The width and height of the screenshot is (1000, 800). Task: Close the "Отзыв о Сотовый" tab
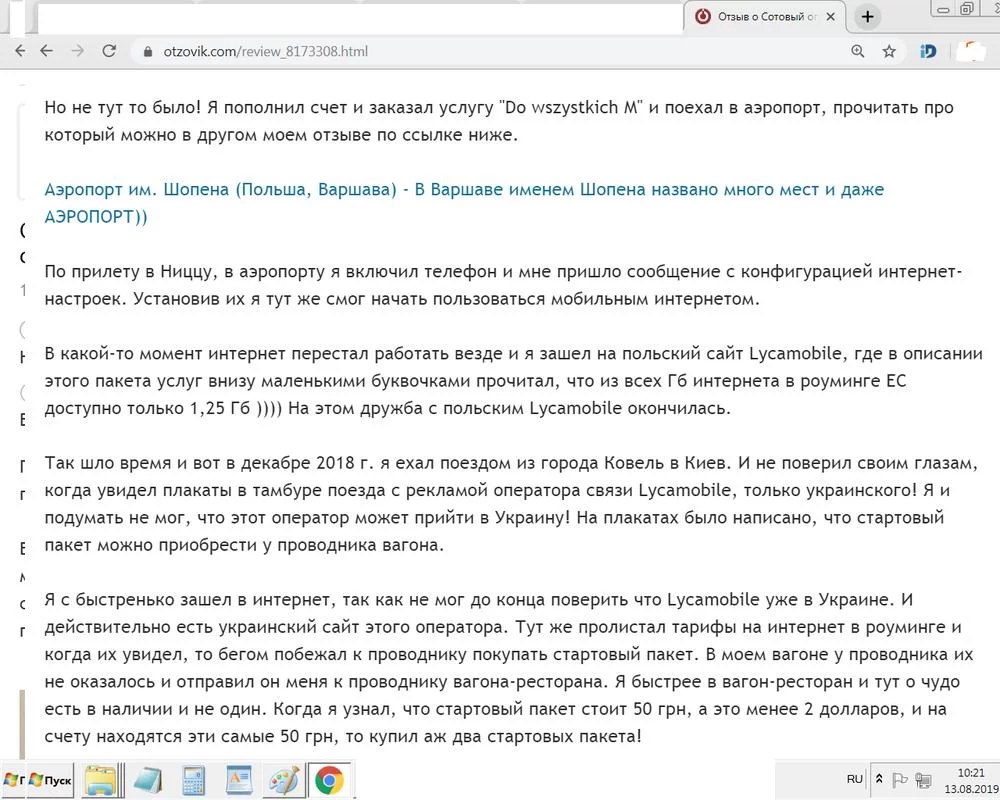pyautogui.click(x=830, y=17)
